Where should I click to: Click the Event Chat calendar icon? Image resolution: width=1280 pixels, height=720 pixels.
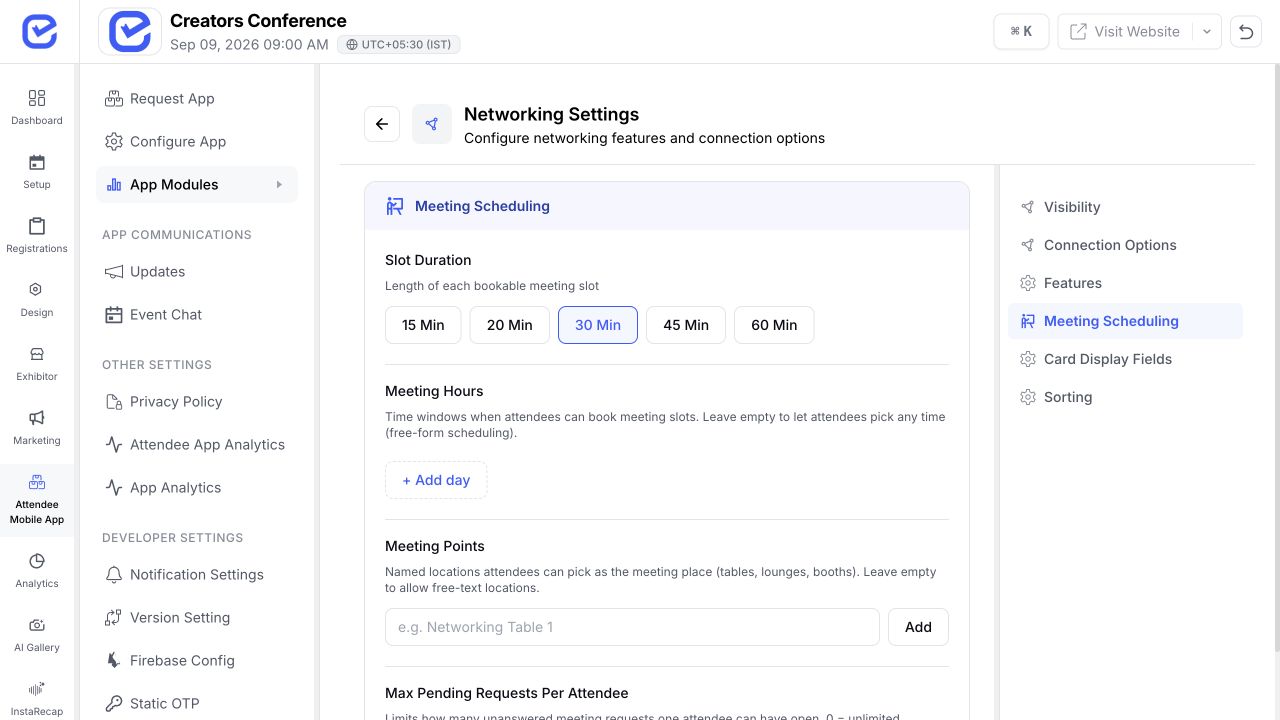(x=114, y=315)
